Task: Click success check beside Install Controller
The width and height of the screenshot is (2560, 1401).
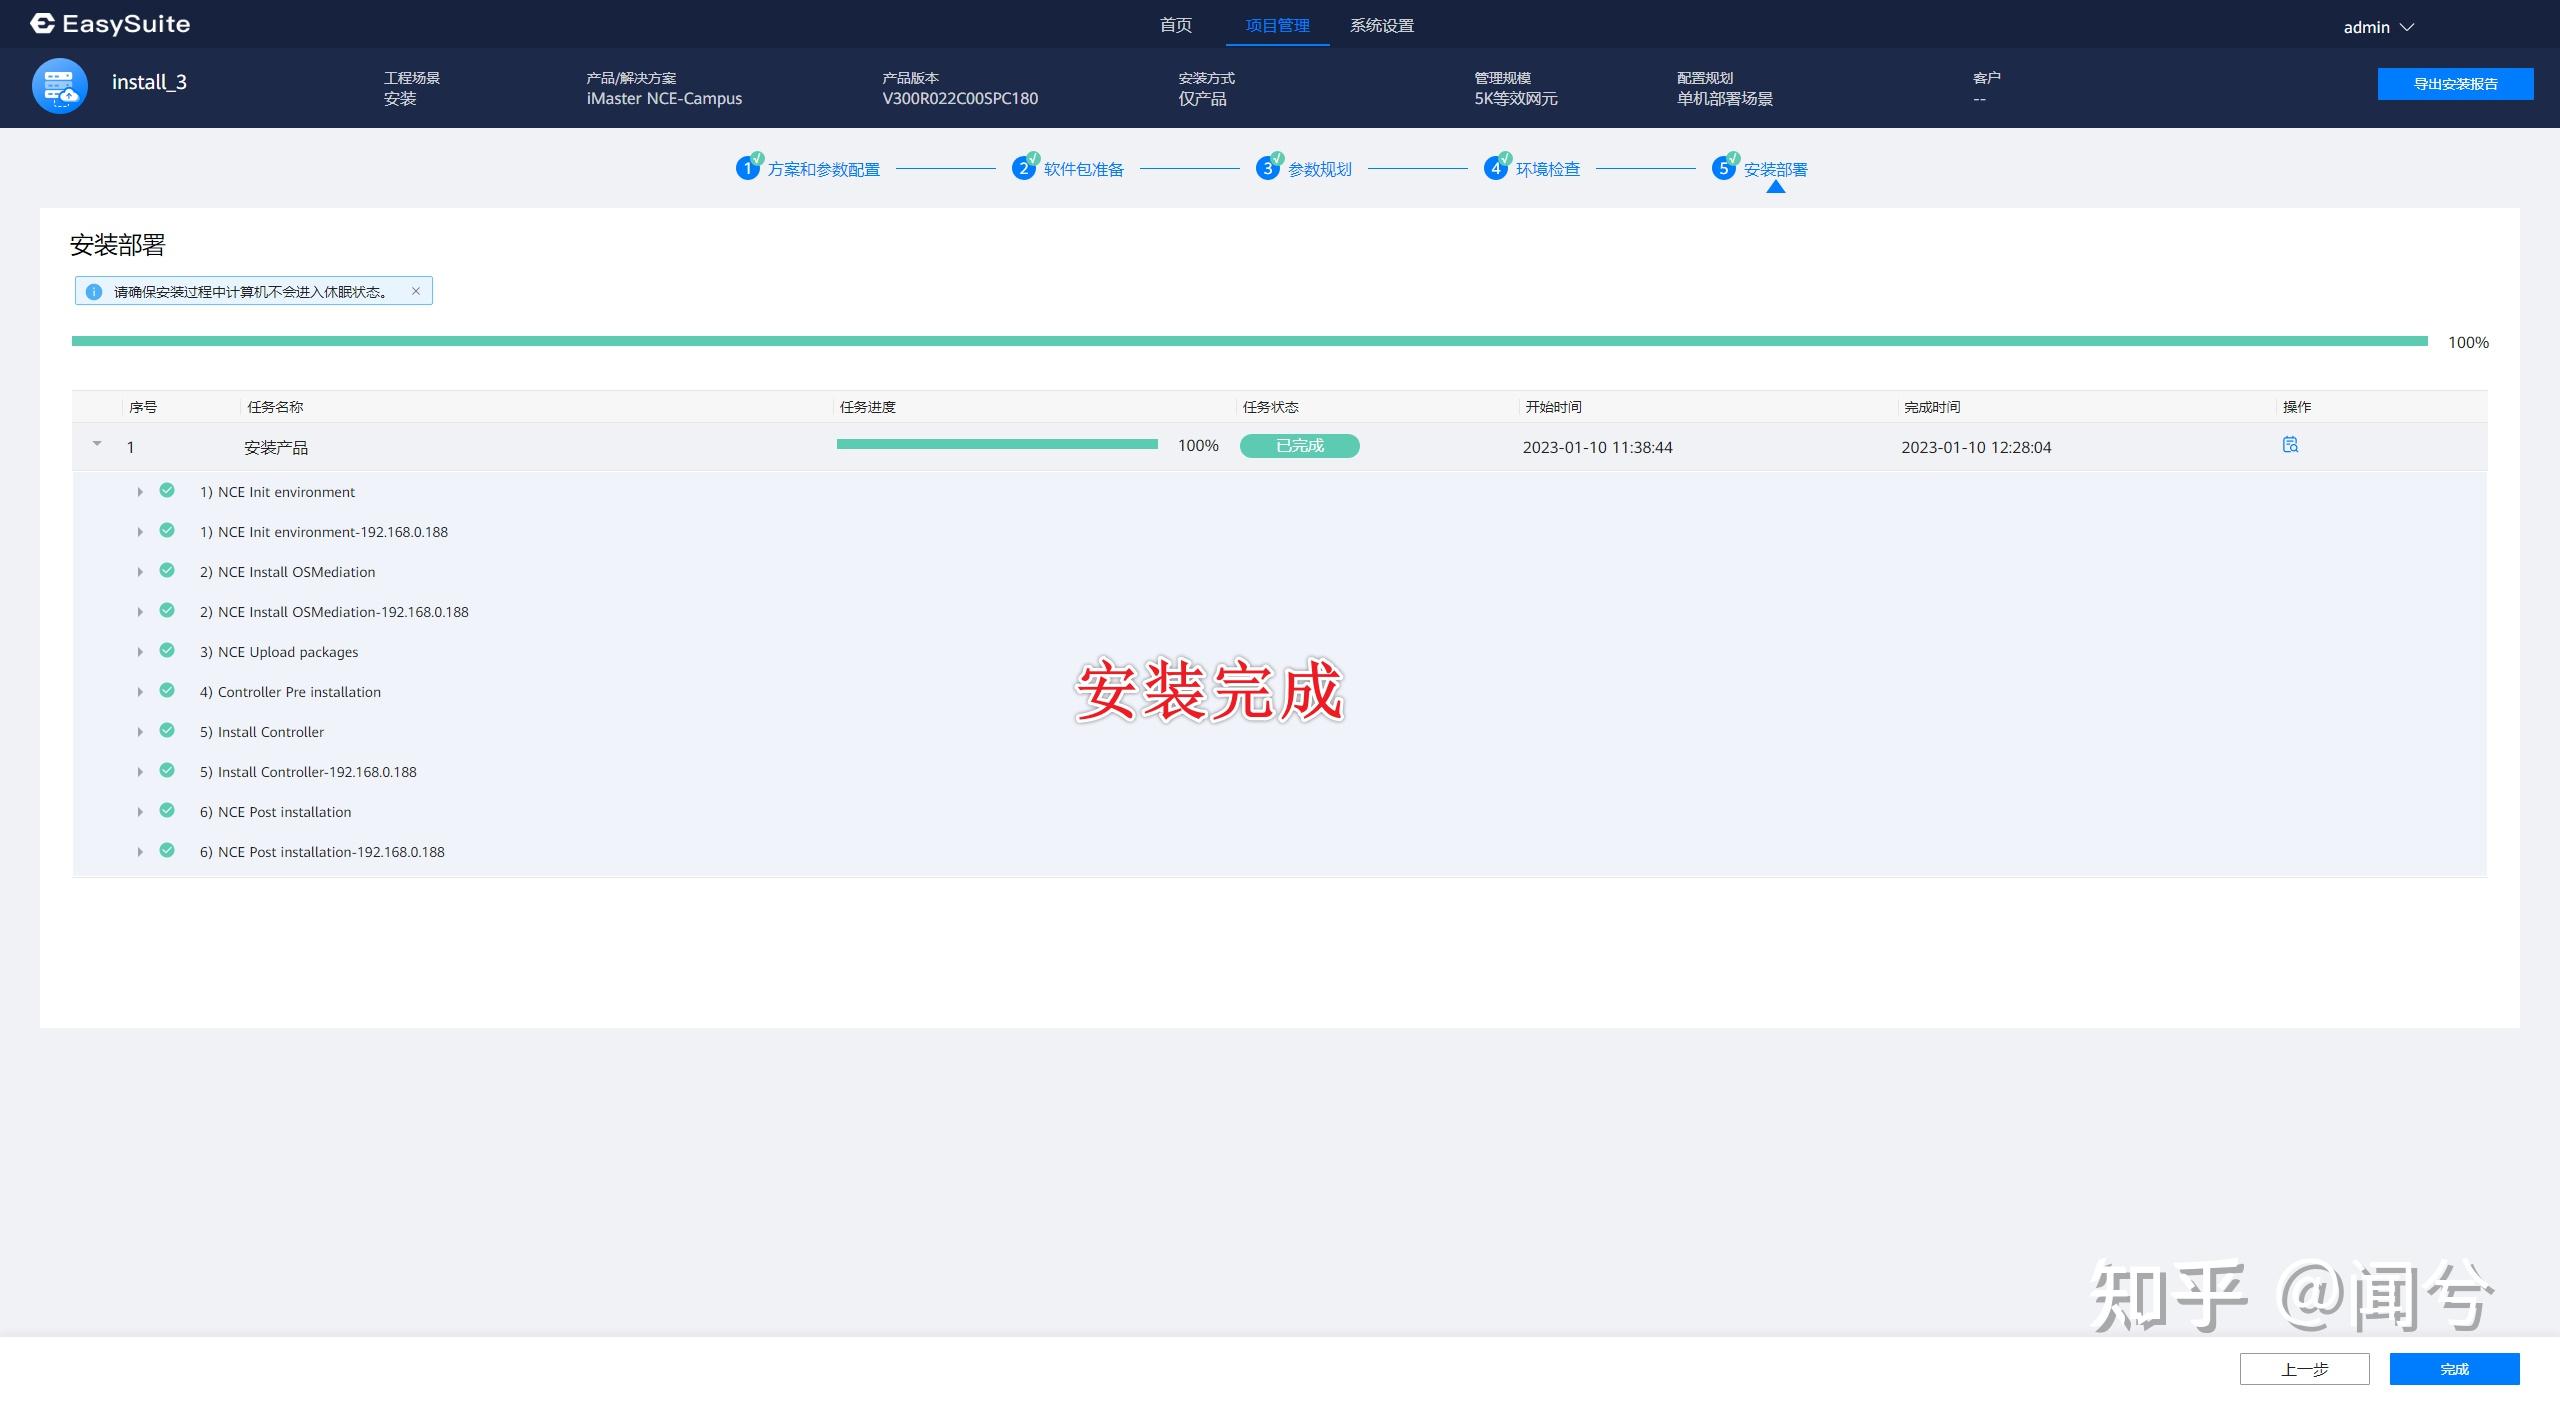Action: click(166, 730)
